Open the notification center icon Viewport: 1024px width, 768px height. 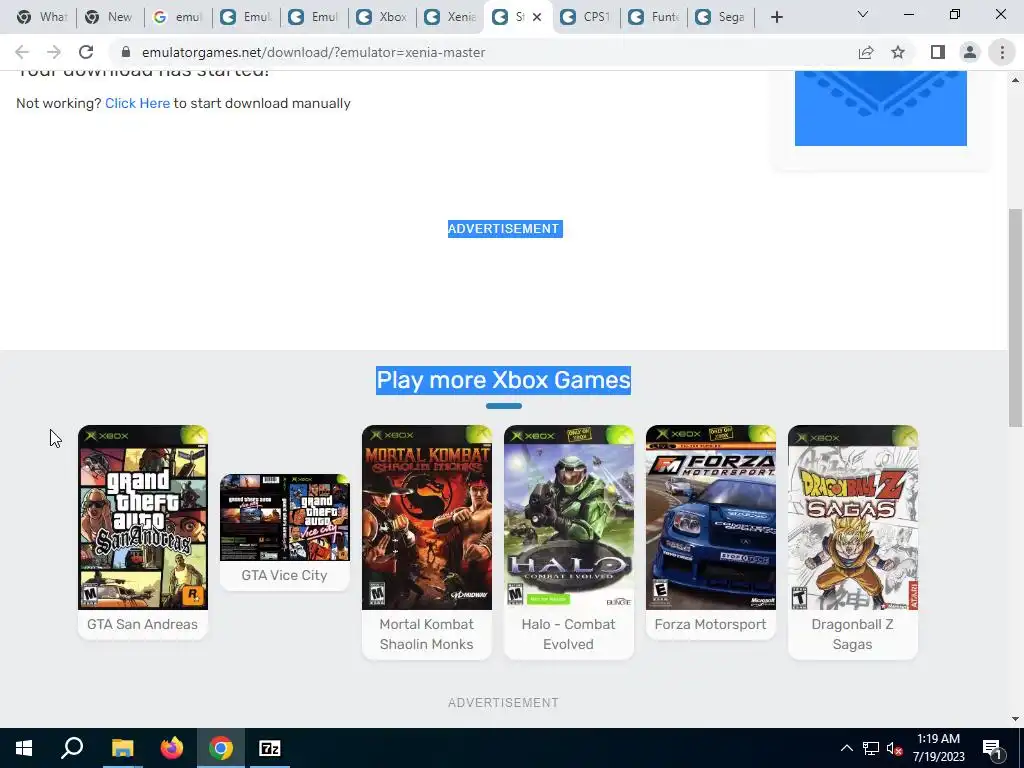coord(993,748)
